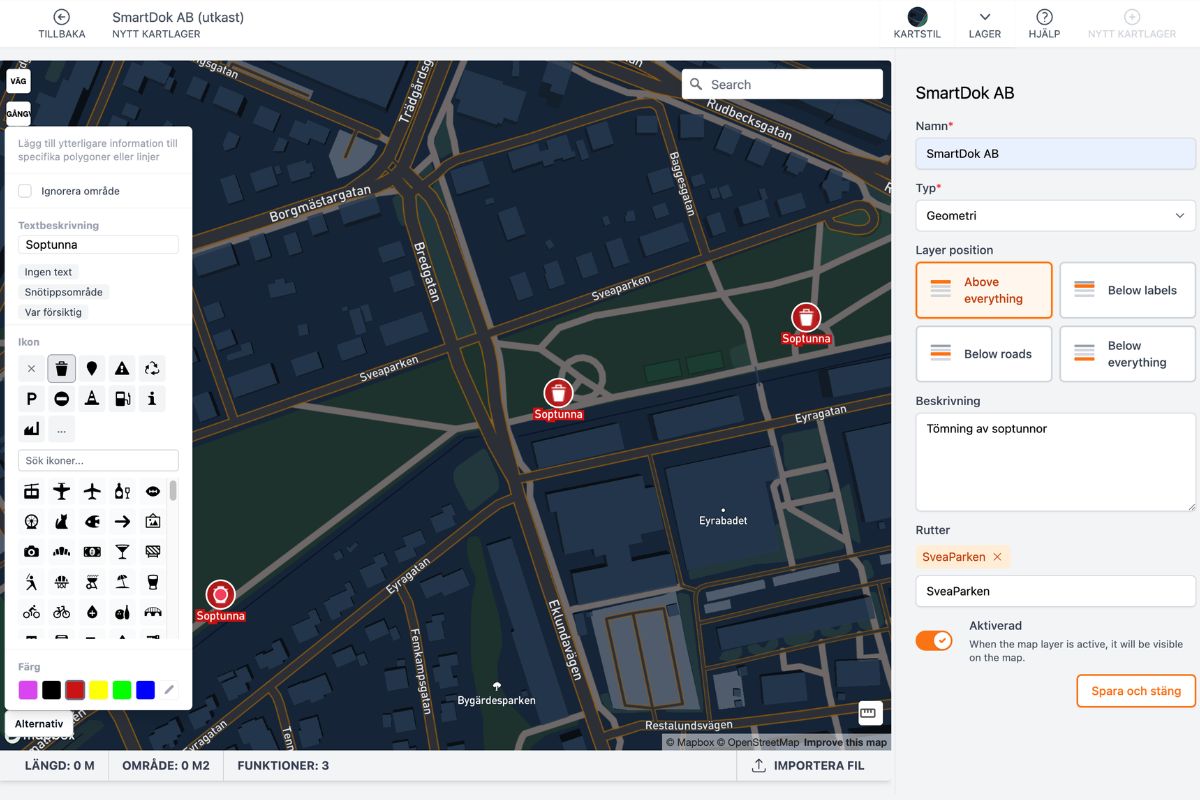Remove icon with the X option

tap(32, 369)
